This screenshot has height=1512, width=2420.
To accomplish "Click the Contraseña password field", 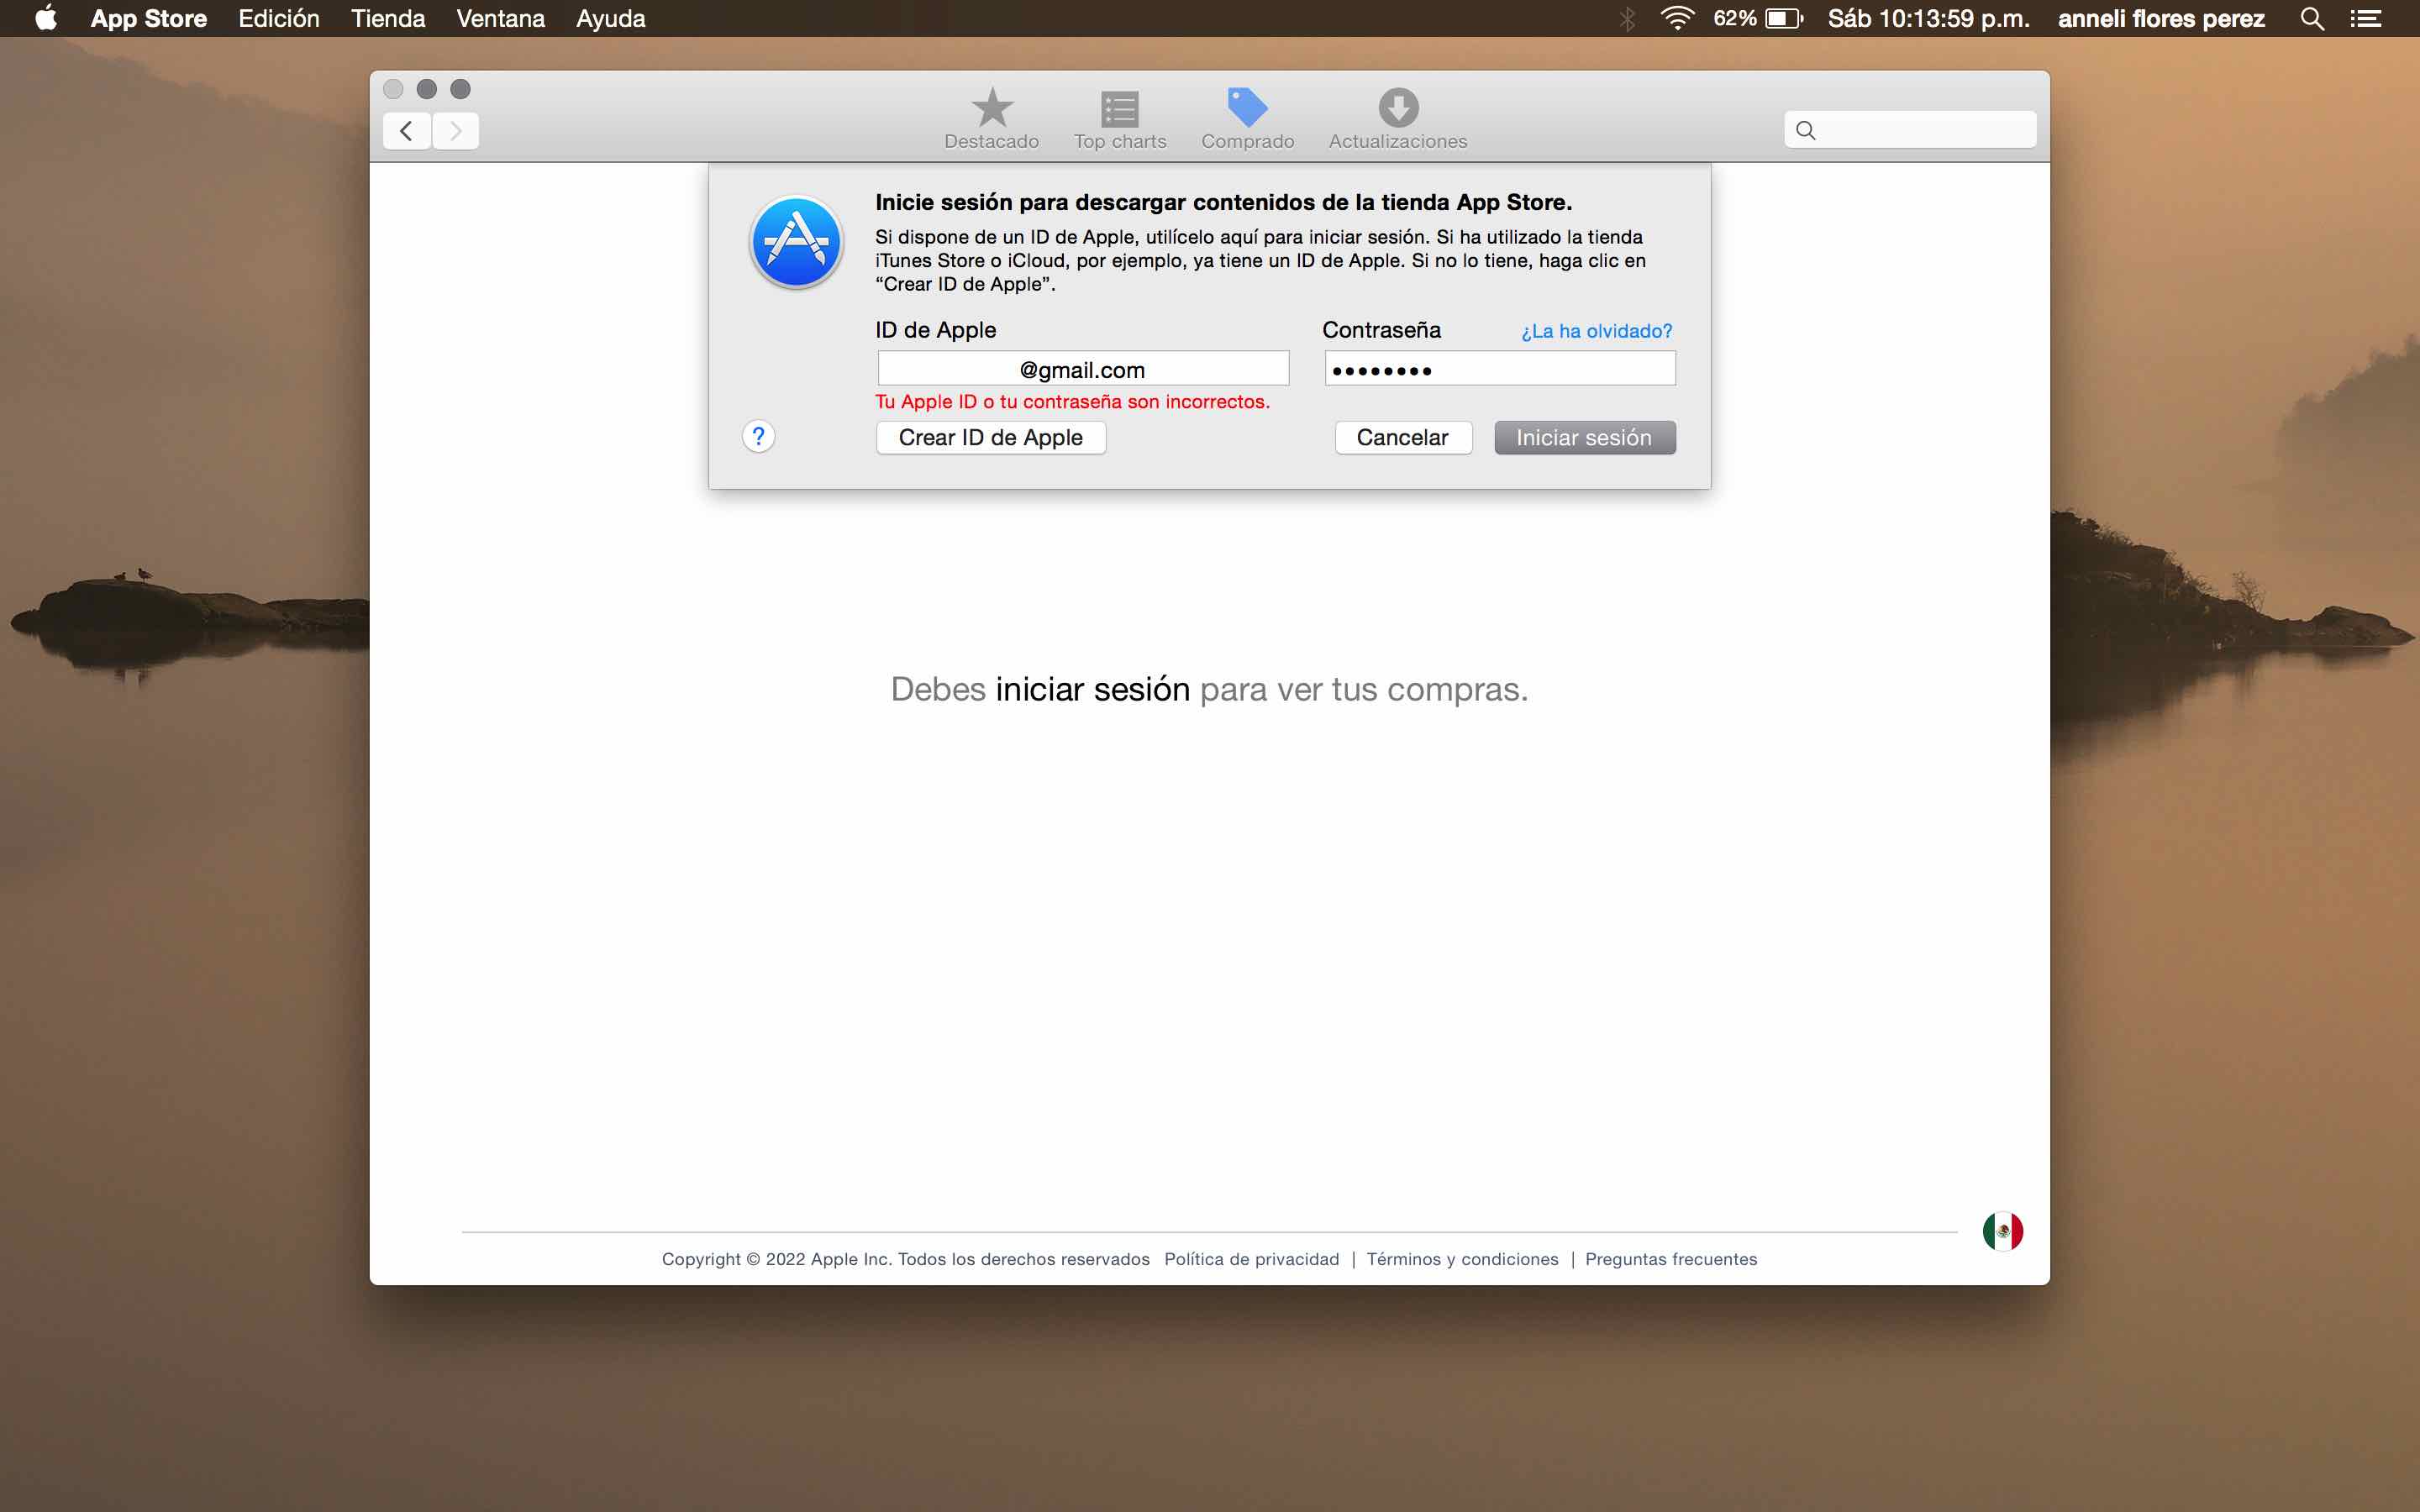I will [1499, 369].
